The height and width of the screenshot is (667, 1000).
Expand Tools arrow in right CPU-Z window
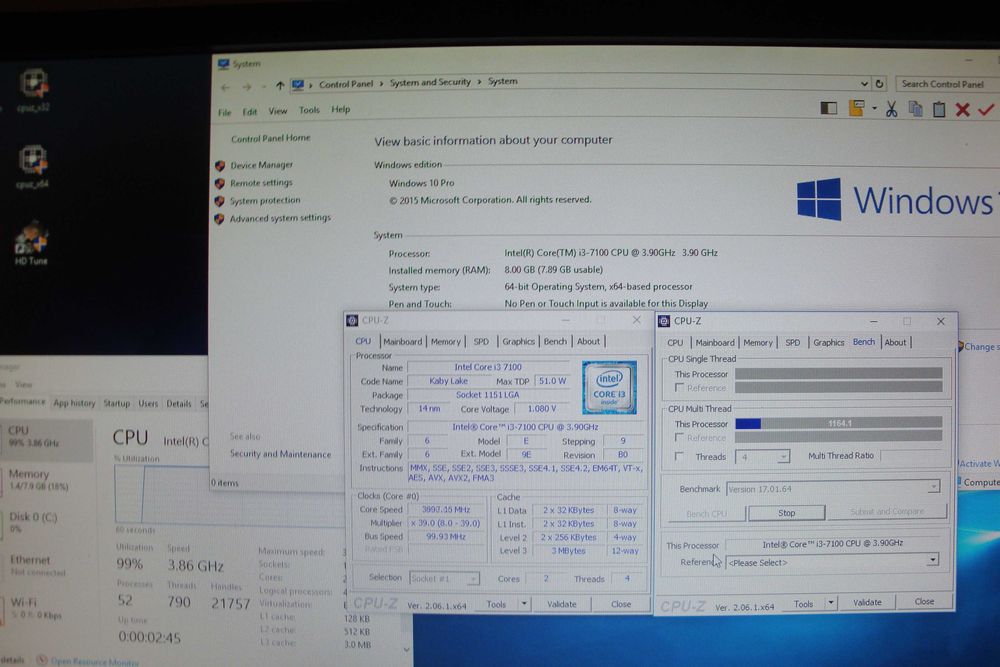[x=830, y=603]
